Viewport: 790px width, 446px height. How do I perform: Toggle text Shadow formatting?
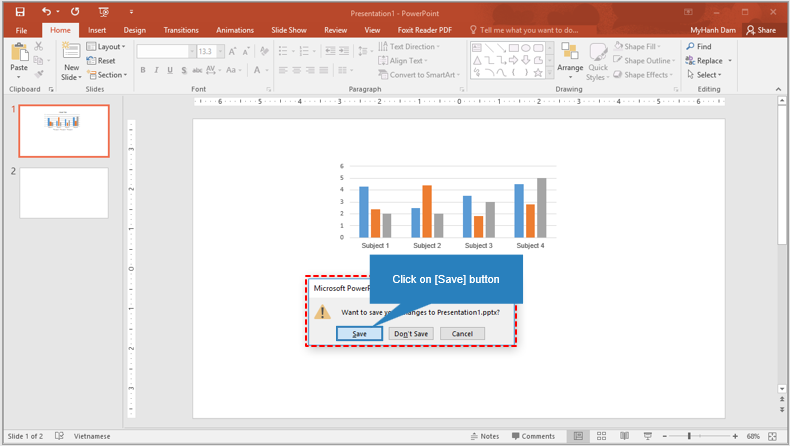(x=184, y=70)
